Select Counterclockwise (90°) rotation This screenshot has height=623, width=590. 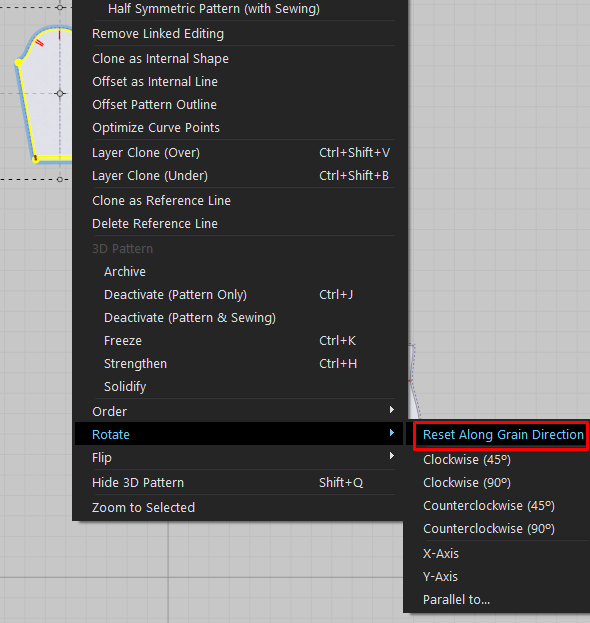point(488,529)
